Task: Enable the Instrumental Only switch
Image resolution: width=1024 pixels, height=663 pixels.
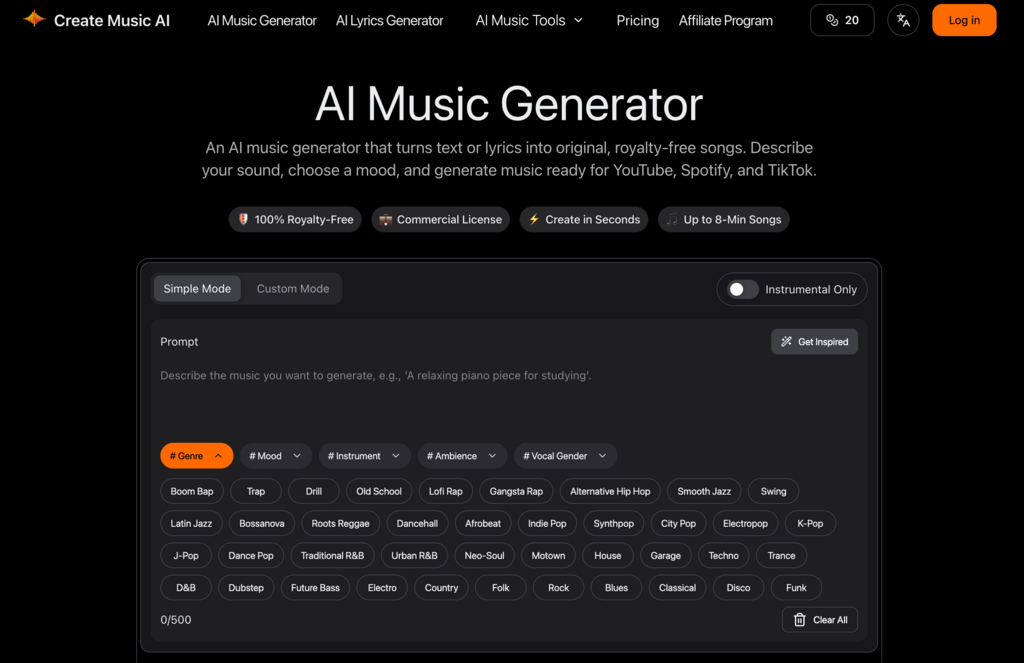Action: (x=739, y=289)
